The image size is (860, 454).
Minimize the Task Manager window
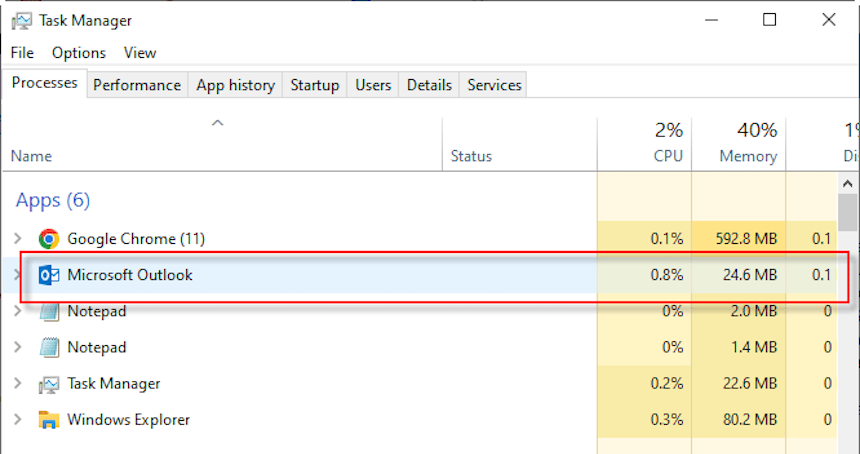point(711,20)
